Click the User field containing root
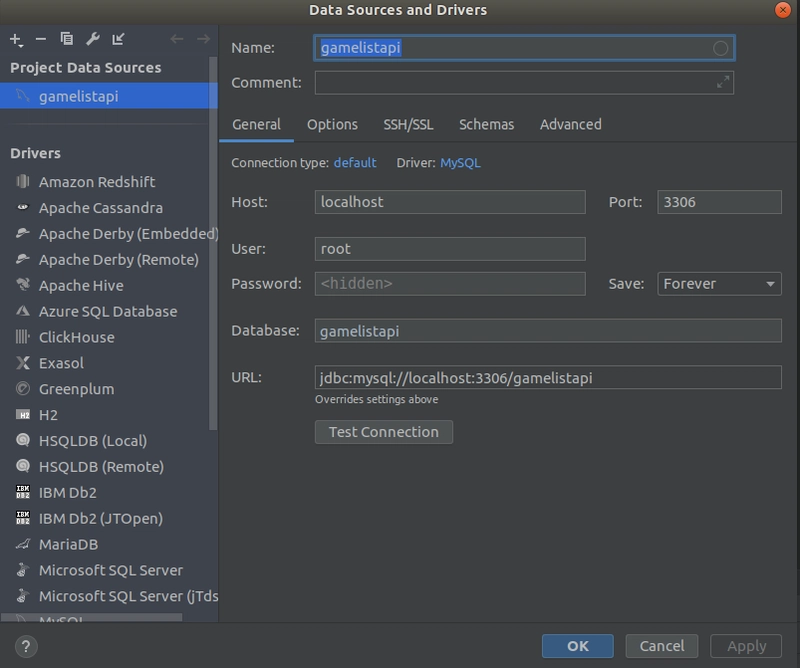This screenshot has width=800, height=668. click(450, 249)
